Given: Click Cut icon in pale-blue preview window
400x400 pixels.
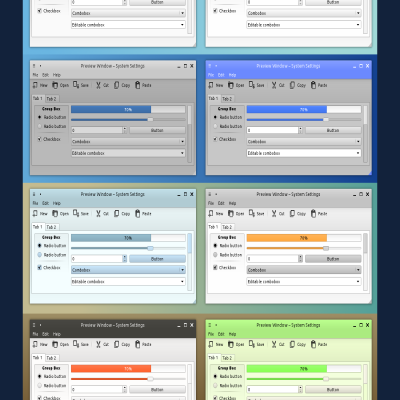Looking at the screenshot, I should 98,213.
